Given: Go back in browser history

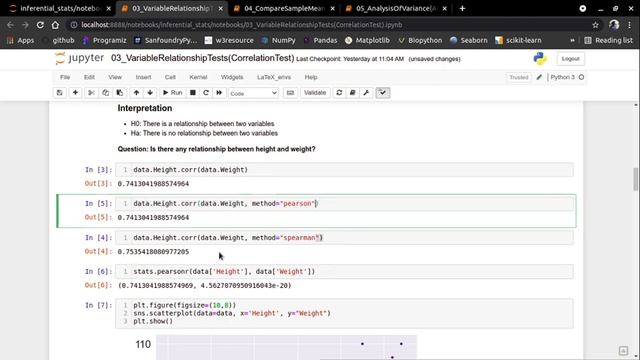Looking at the screenshot, I should [x=10, y=25].
